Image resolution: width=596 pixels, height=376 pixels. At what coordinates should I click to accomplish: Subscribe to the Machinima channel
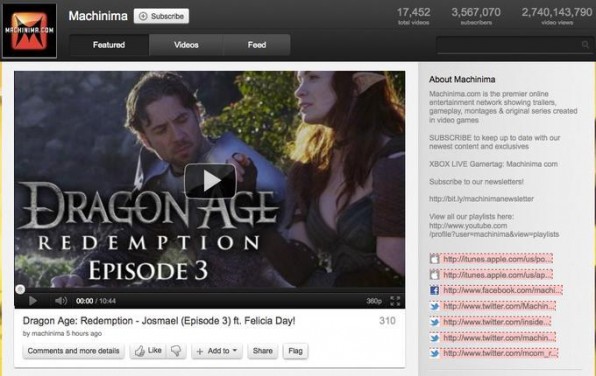pyautogui.click(x=162, y=16)
